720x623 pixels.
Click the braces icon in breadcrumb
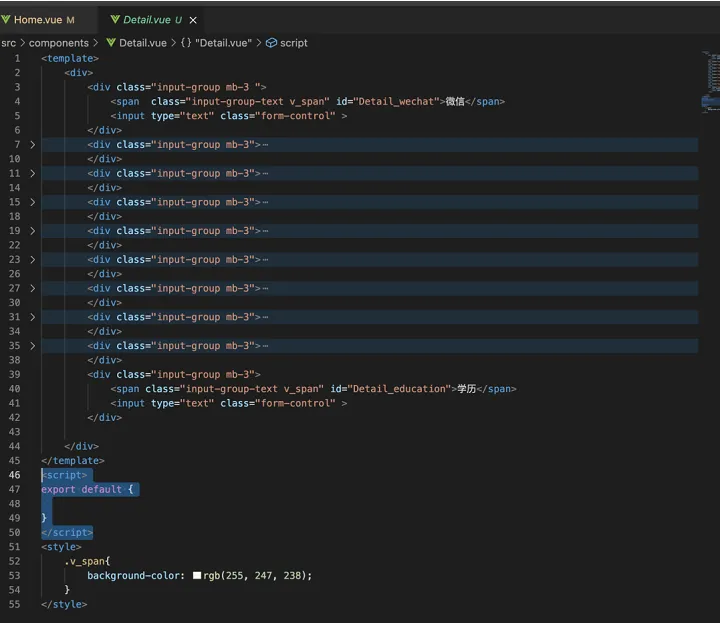pos(186,43)
